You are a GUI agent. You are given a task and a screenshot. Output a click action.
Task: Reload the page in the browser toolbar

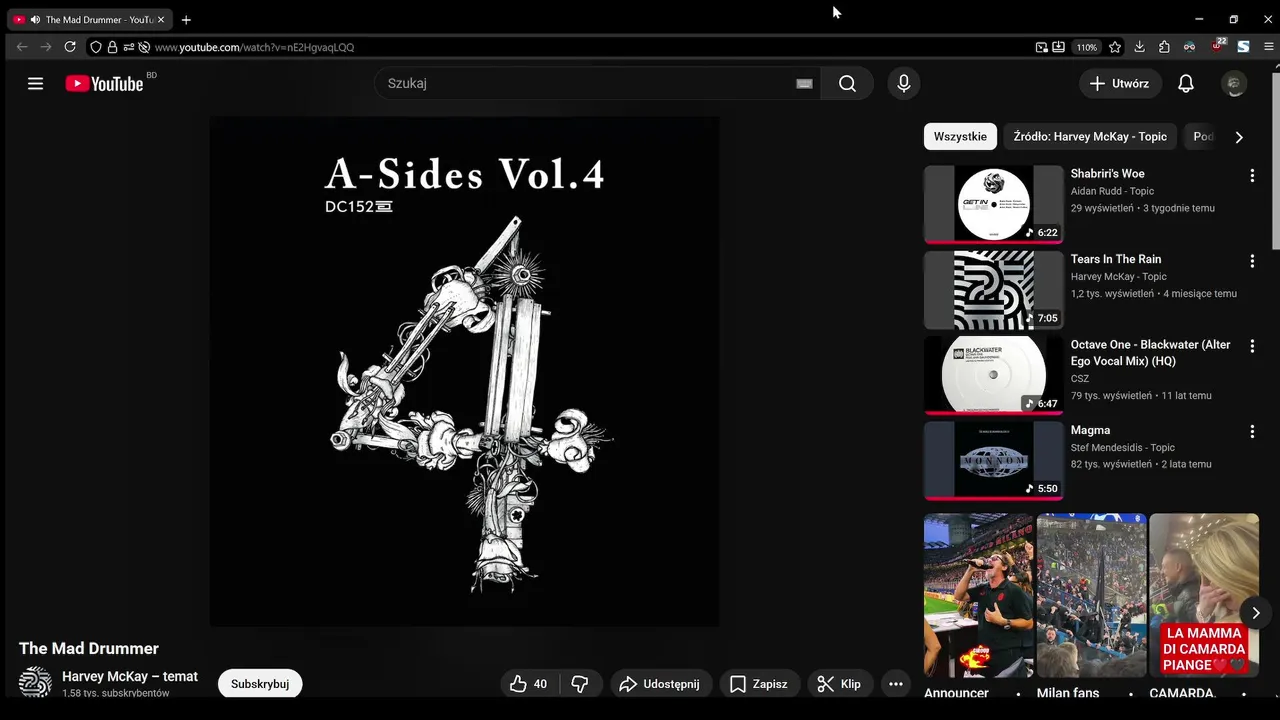[x=70, y=47]
